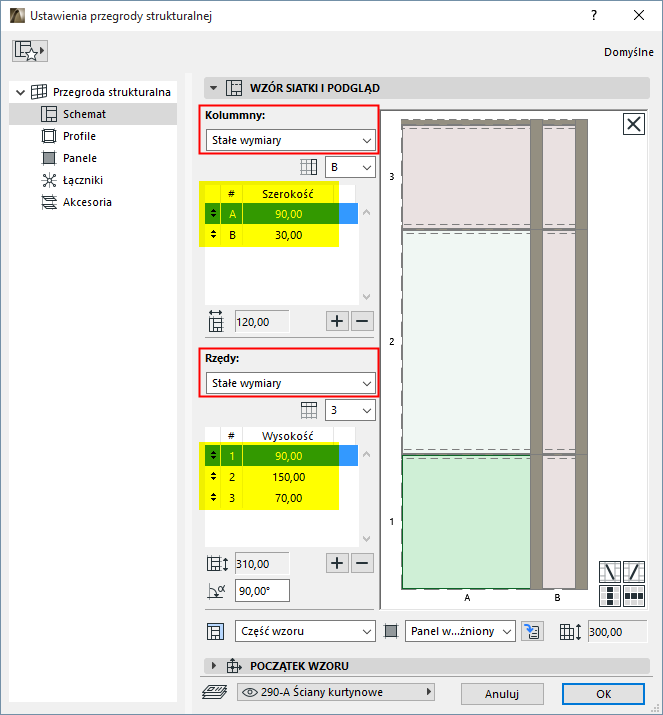
Task: Add a new column with plus button
Action: (x=337, y=321)
